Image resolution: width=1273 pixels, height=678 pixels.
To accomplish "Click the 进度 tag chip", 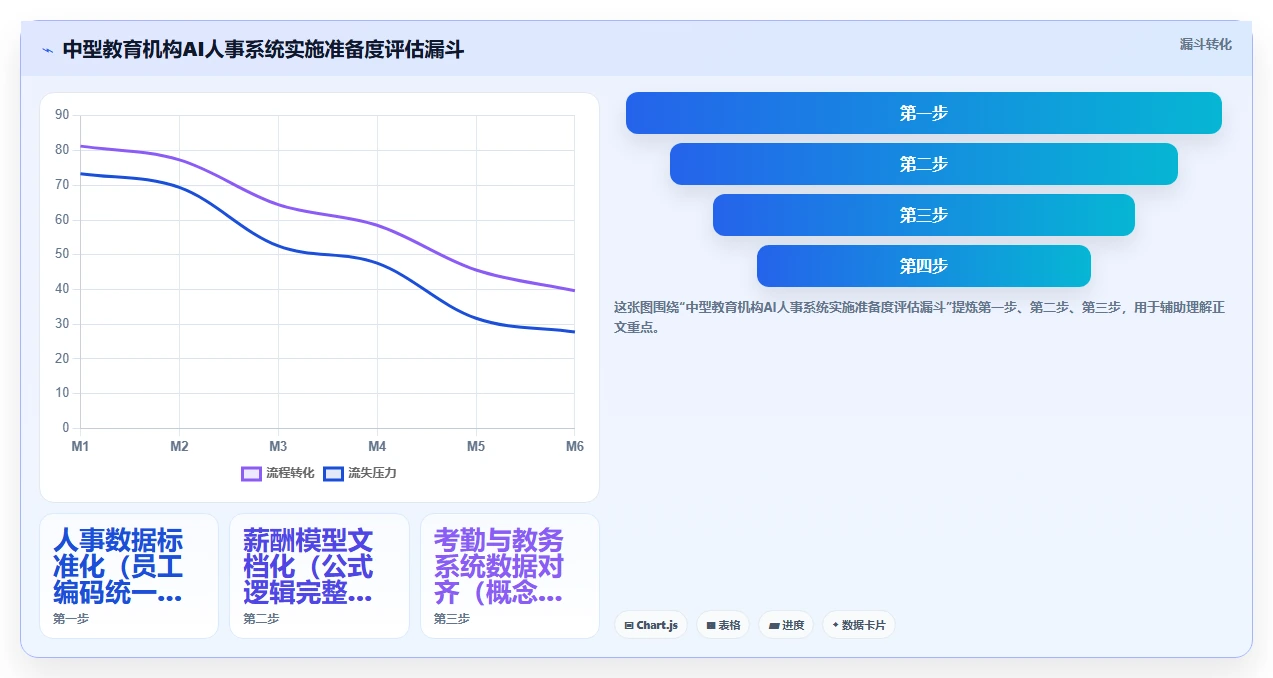I will 786,625.
